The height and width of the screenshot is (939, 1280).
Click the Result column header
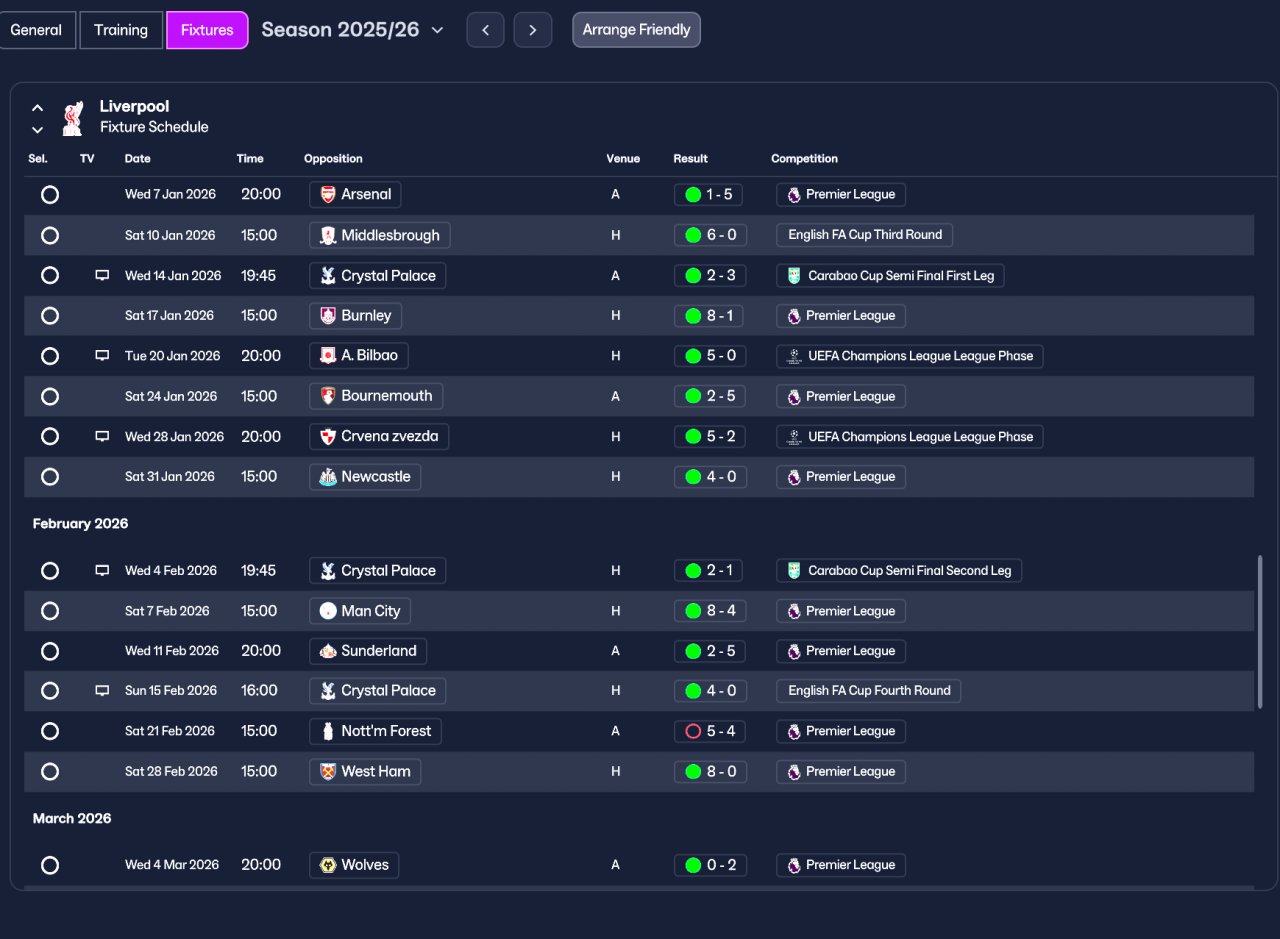(691, 159)
